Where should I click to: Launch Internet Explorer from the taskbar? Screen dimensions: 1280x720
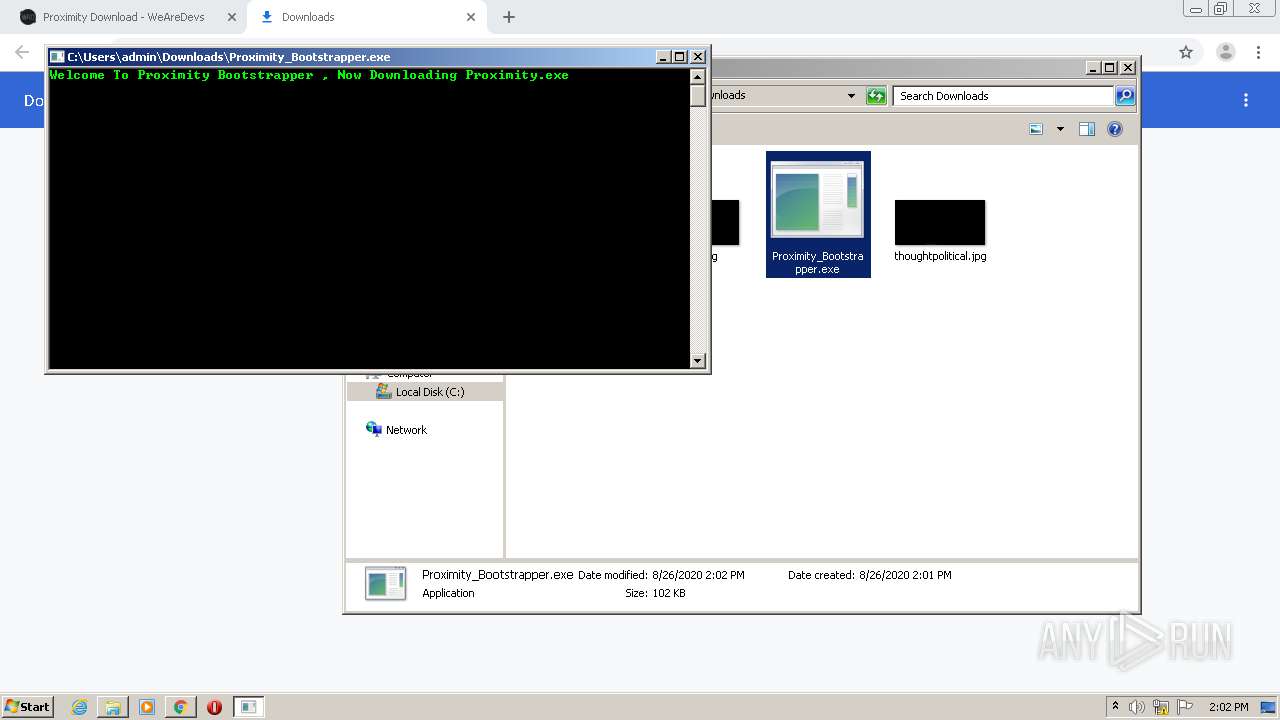coord(80,707)
